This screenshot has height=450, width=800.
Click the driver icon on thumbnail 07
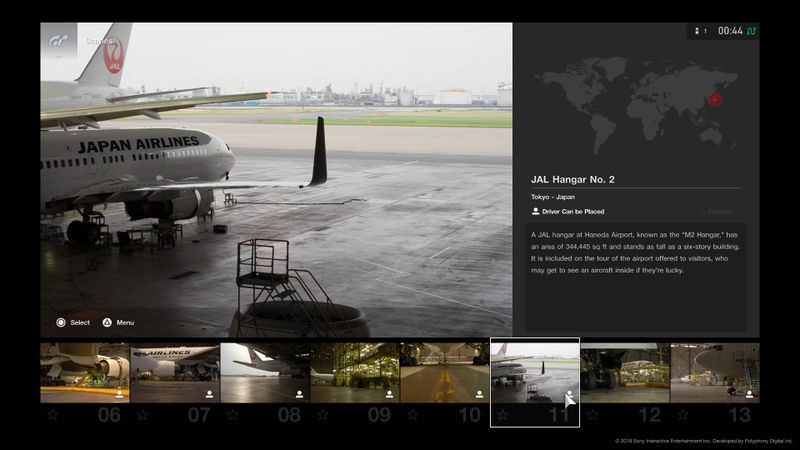[x=210, y=394]
